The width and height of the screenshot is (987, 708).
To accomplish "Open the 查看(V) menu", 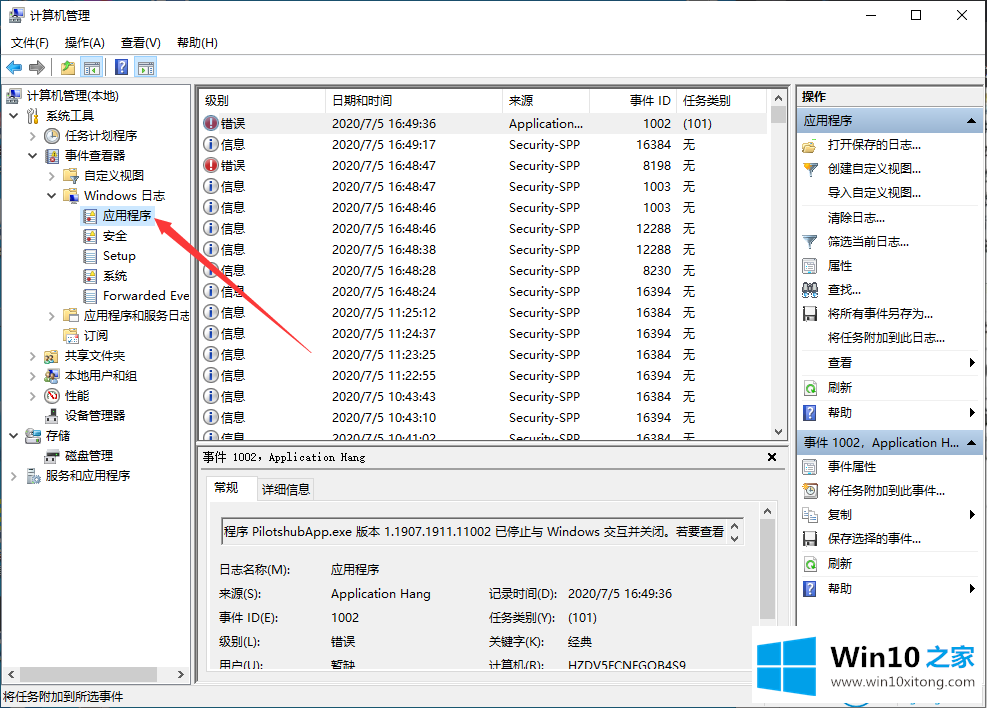I will coord(140,43).
